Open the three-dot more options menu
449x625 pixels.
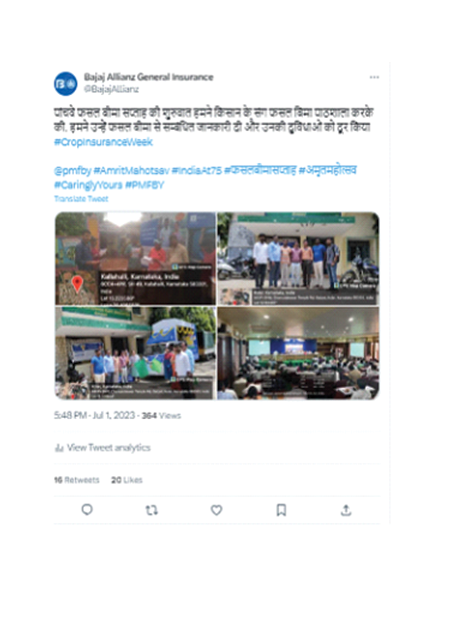374,77
